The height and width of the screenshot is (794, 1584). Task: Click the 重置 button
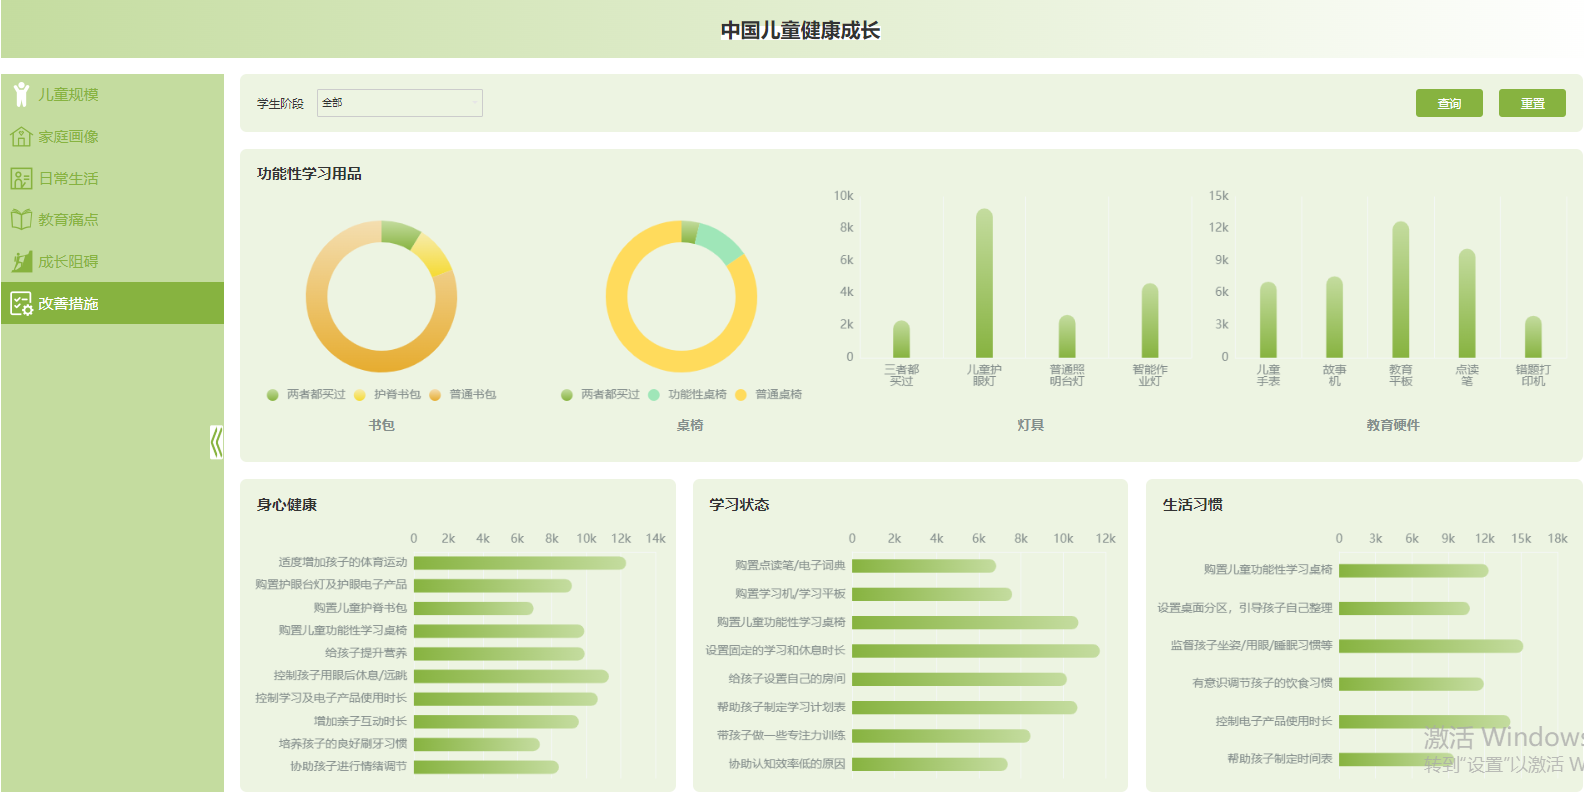[1532, 103]
